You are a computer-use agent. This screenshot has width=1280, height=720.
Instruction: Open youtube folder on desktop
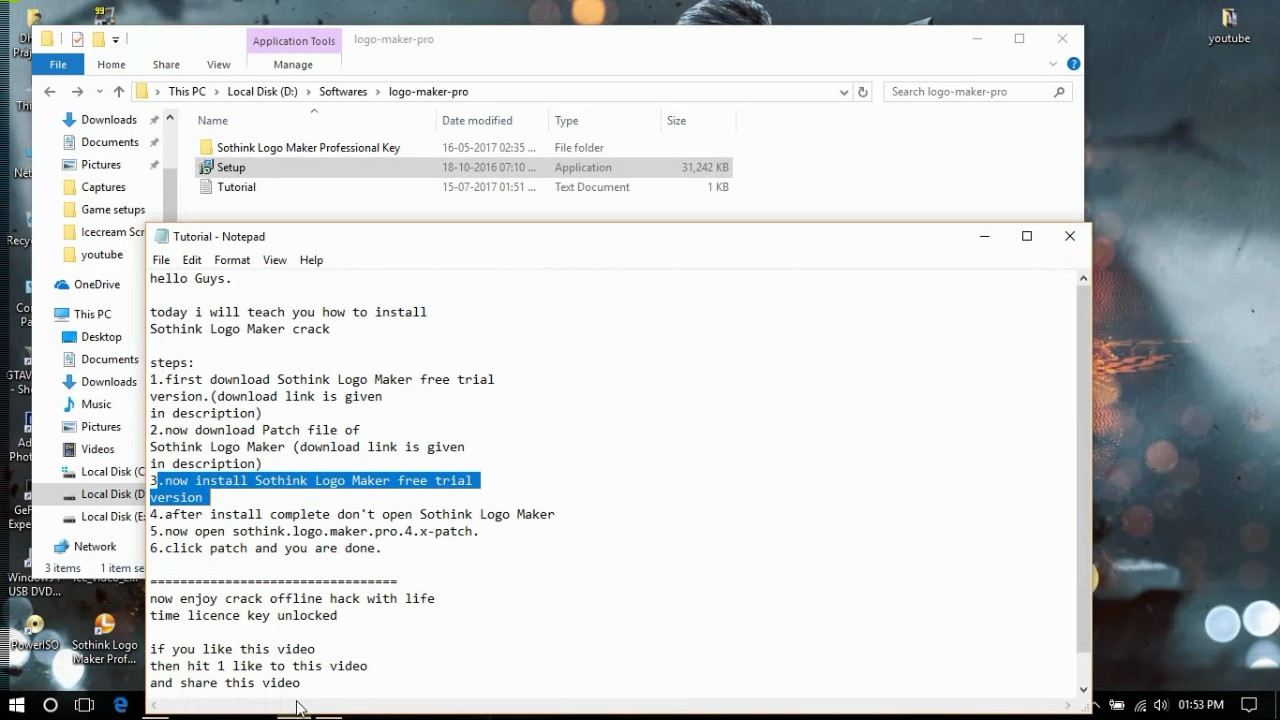(1229, 27)
